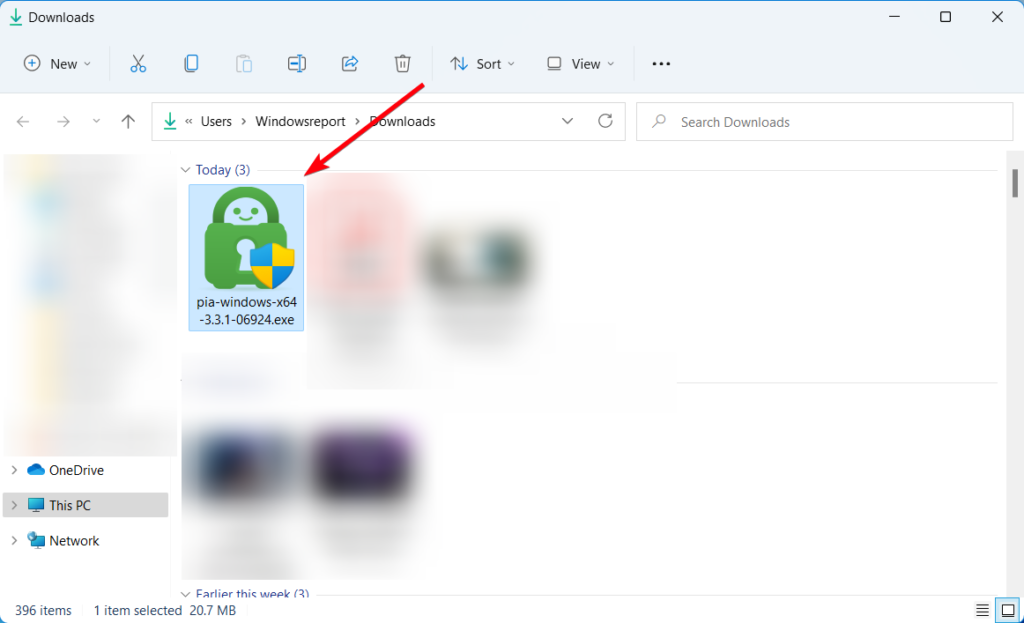
Task: Navigate back with the back arrow
Action: click(23, 120)
